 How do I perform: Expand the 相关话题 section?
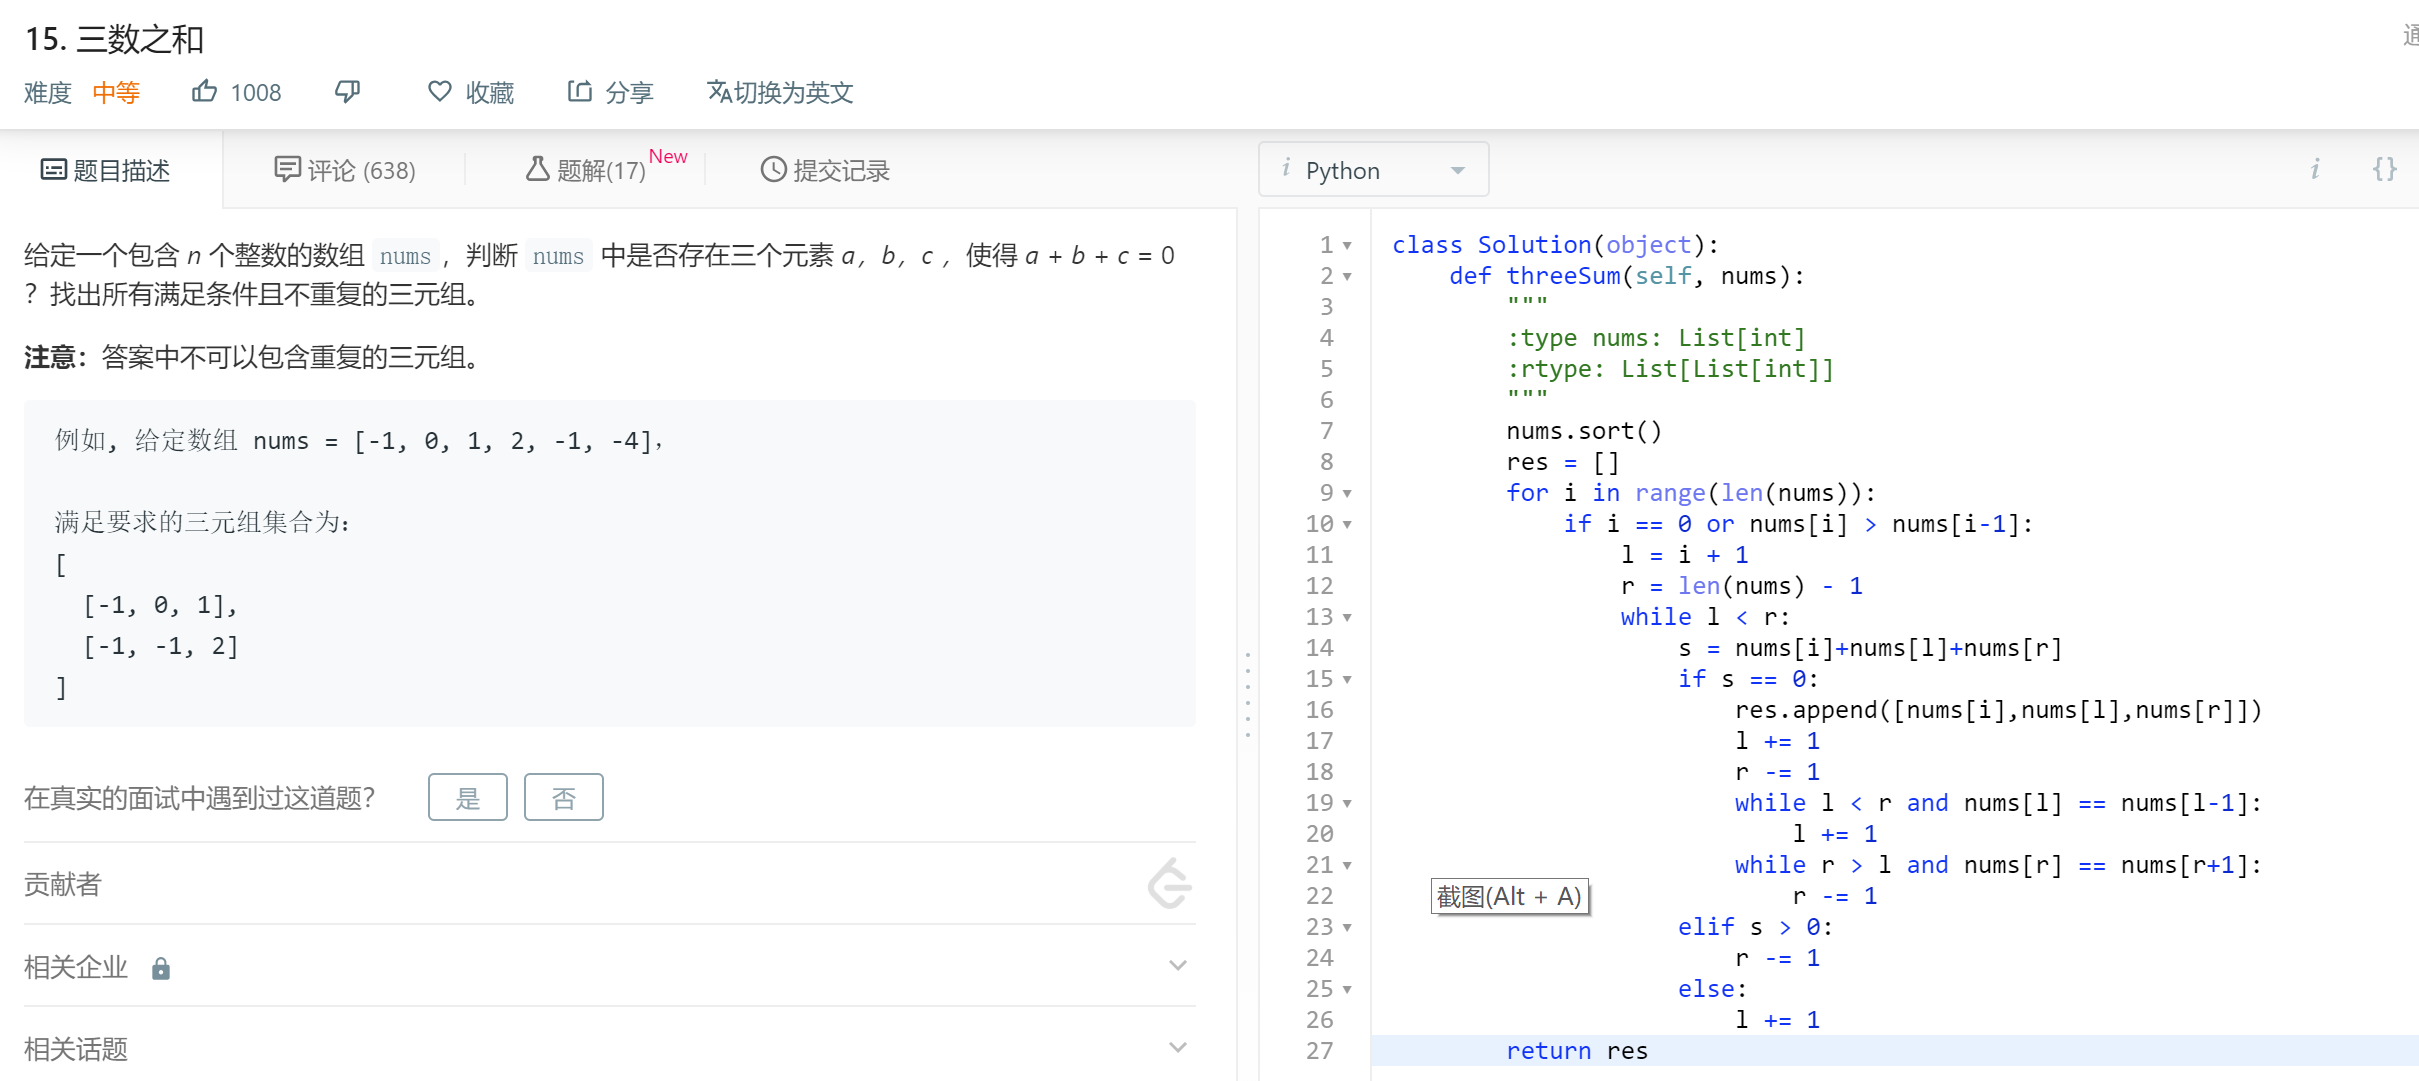(1177, 1048)
